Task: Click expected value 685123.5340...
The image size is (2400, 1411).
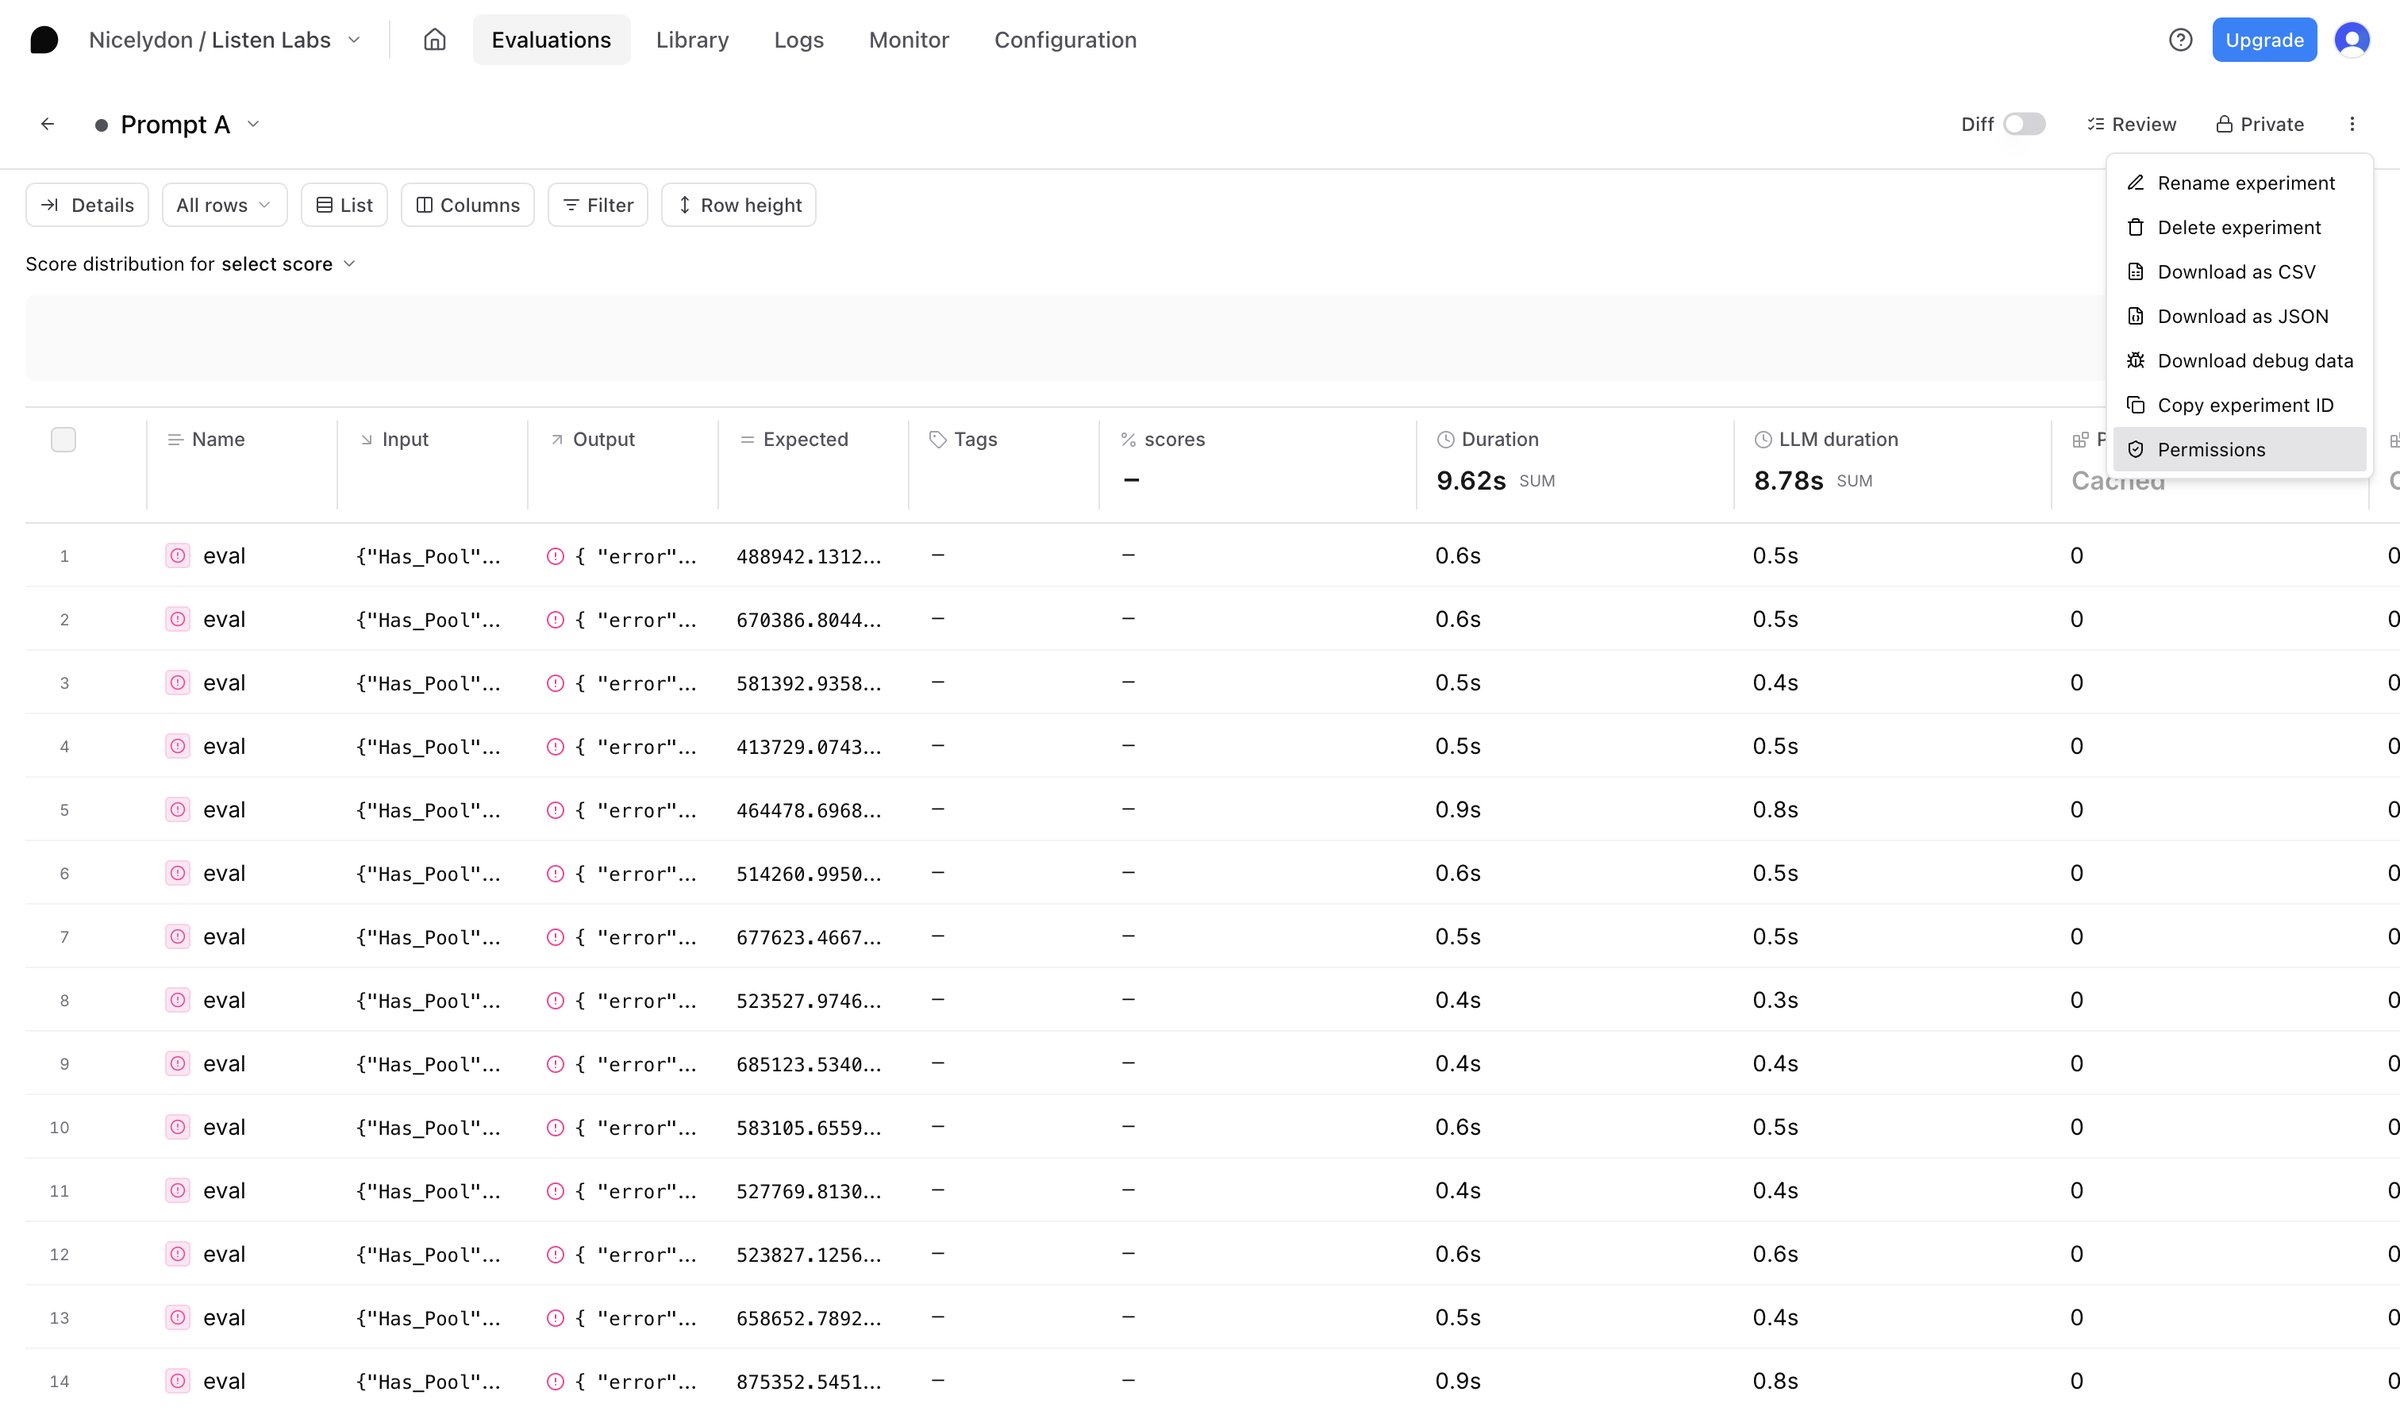Action: point(809,1064)
